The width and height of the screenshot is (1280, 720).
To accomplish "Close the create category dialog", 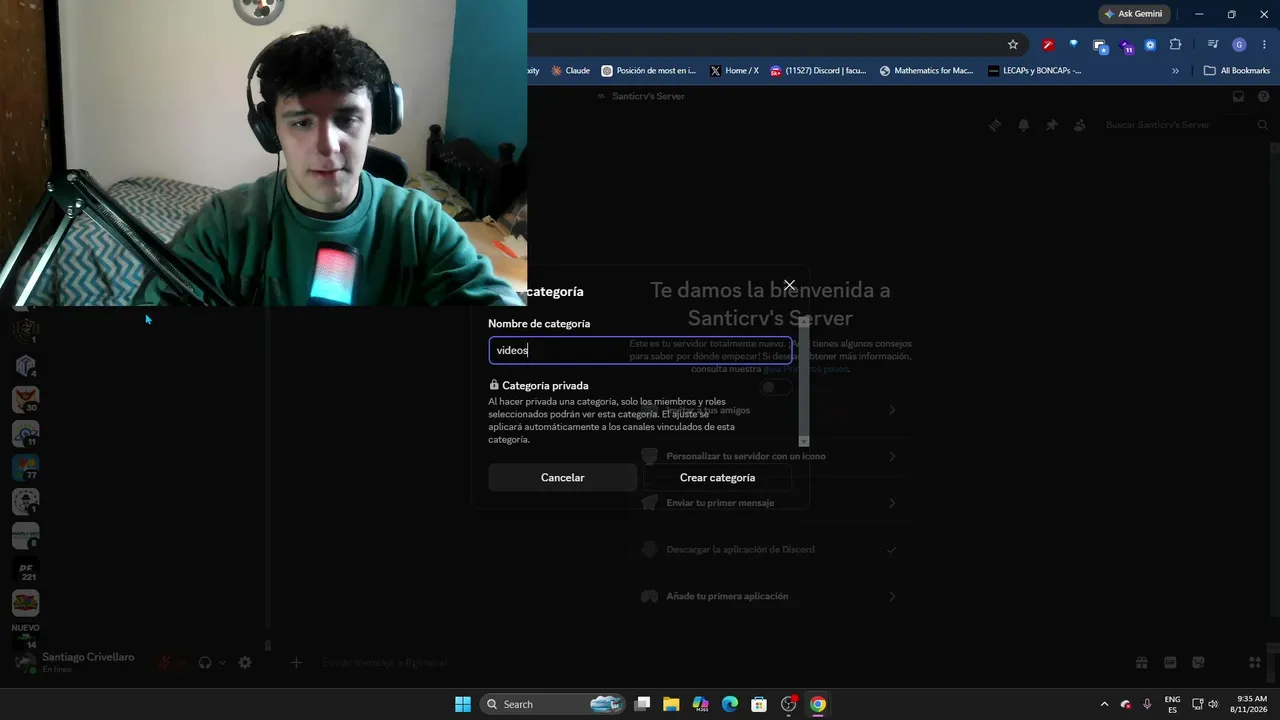I will (789, 285).
